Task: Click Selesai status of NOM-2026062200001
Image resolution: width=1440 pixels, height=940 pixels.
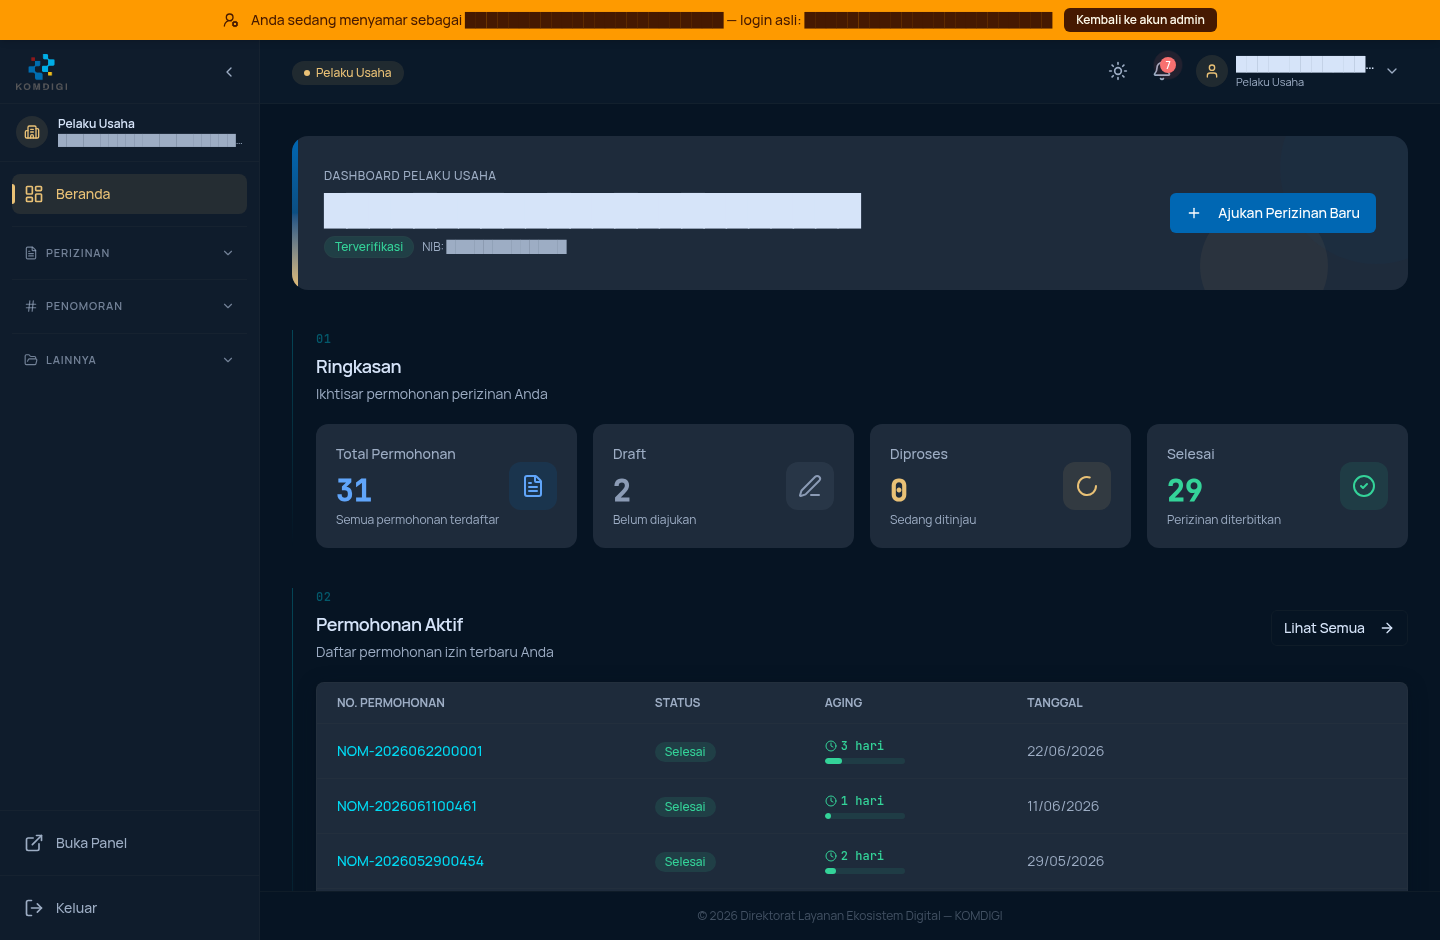Action: pyautogui.click(x=685, y=752)
